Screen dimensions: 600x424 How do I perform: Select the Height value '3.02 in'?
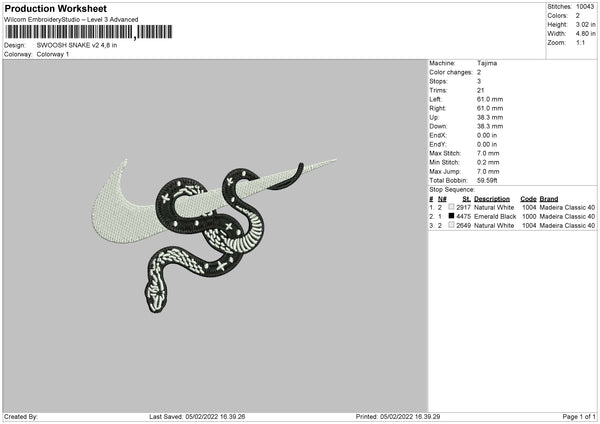click(x=585, y=24)
